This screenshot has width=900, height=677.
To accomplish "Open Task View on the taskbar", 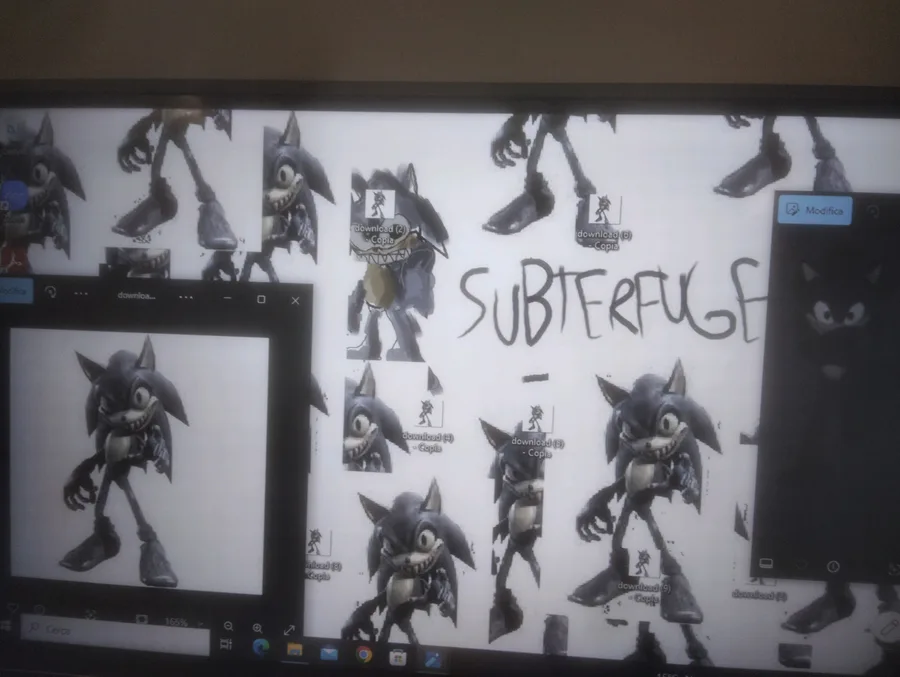I will tap(226, 644).
